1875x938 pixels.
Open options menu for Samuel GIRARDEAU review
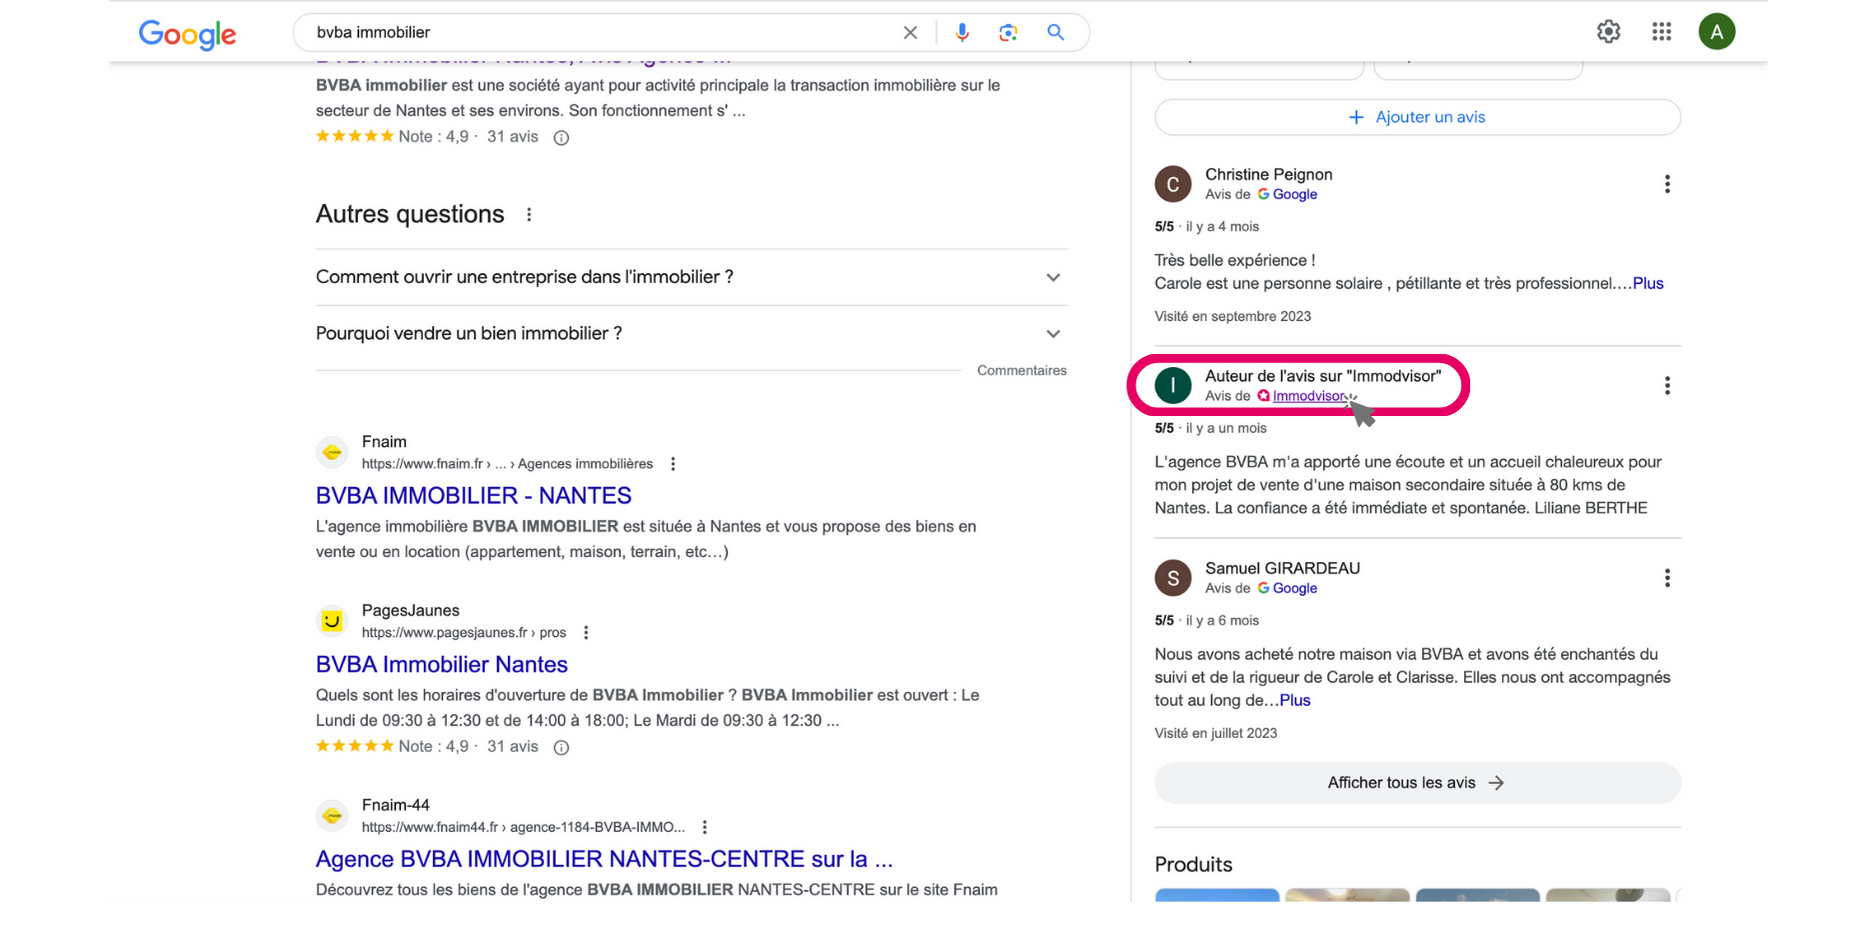pyautogui.click(x=1666, y=578)
